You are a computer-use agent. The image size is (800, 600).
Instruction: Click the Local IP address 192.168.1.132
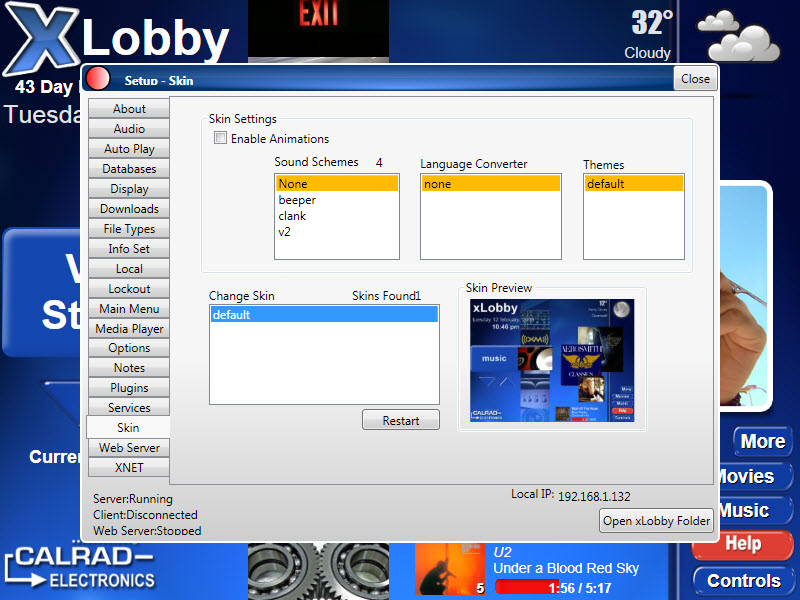click(594, 496)
